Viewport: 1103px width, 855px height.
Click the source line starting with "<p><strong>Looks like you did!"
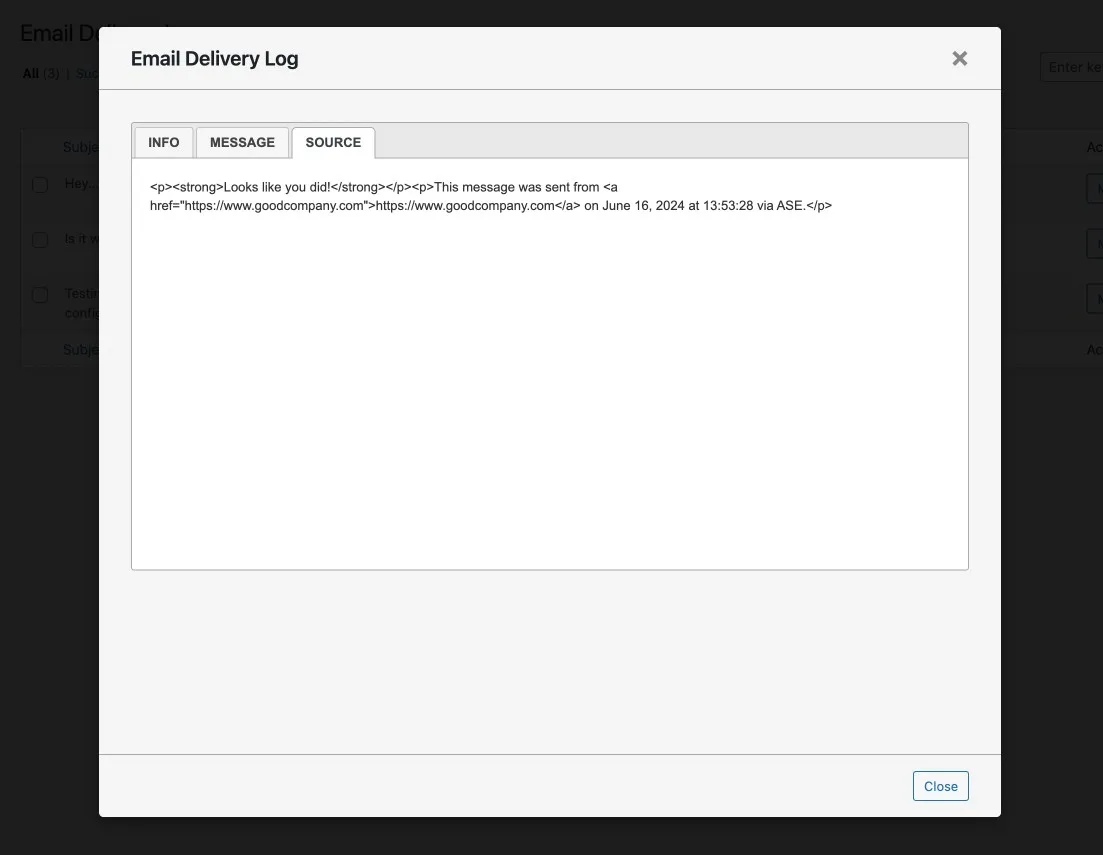383,187
